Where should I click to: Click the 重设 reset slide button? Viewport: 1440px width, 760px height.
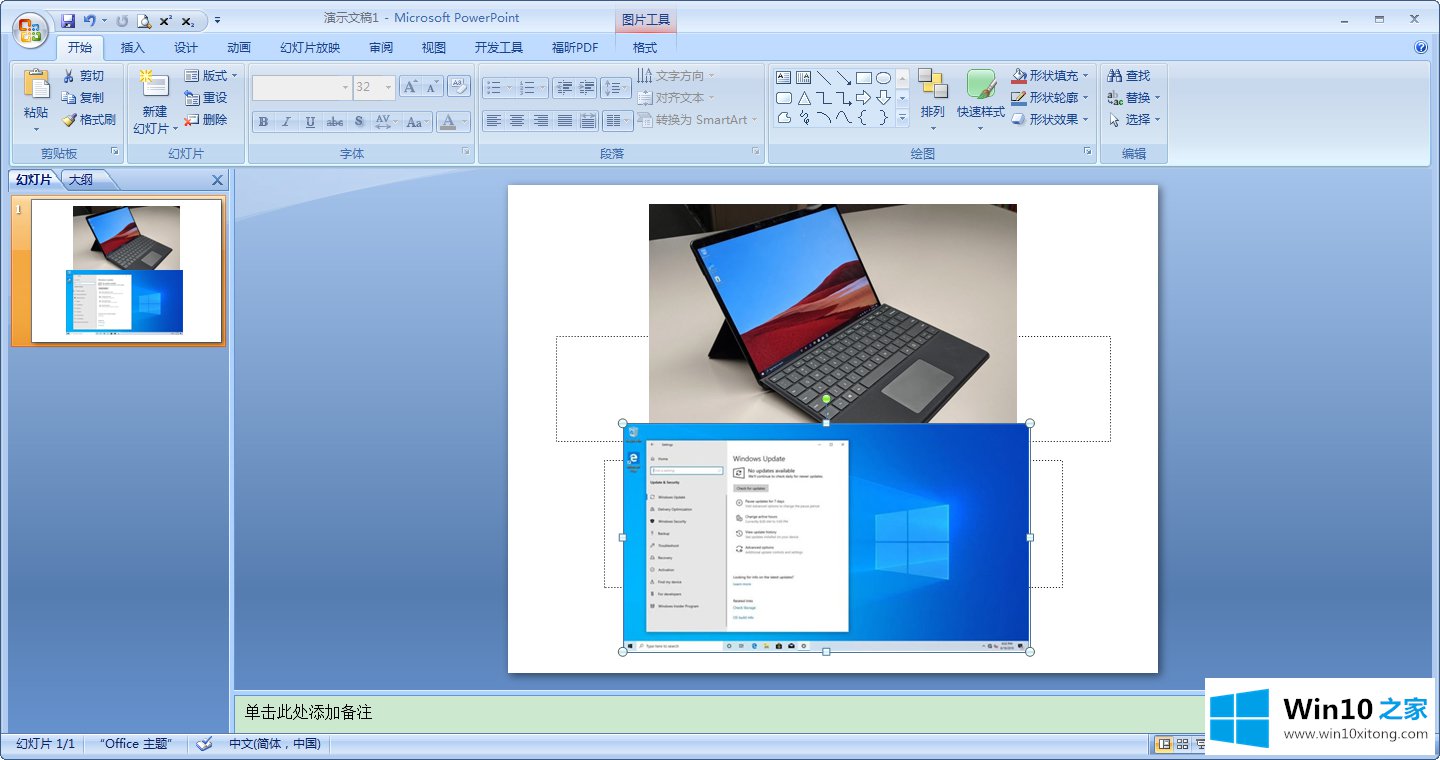pos(206,98)
